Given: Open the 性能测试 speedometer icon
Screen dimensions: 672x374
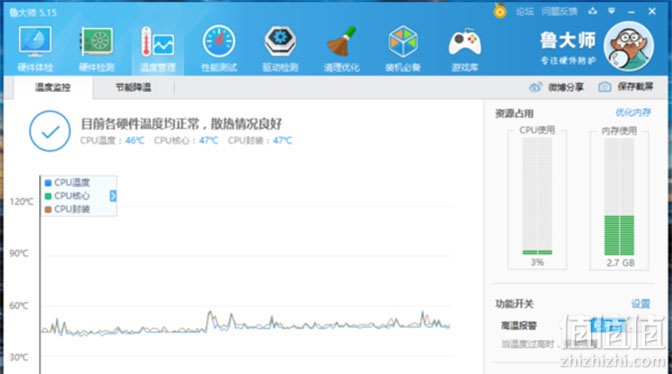Looking at the screenshot, I should [219, 48].
